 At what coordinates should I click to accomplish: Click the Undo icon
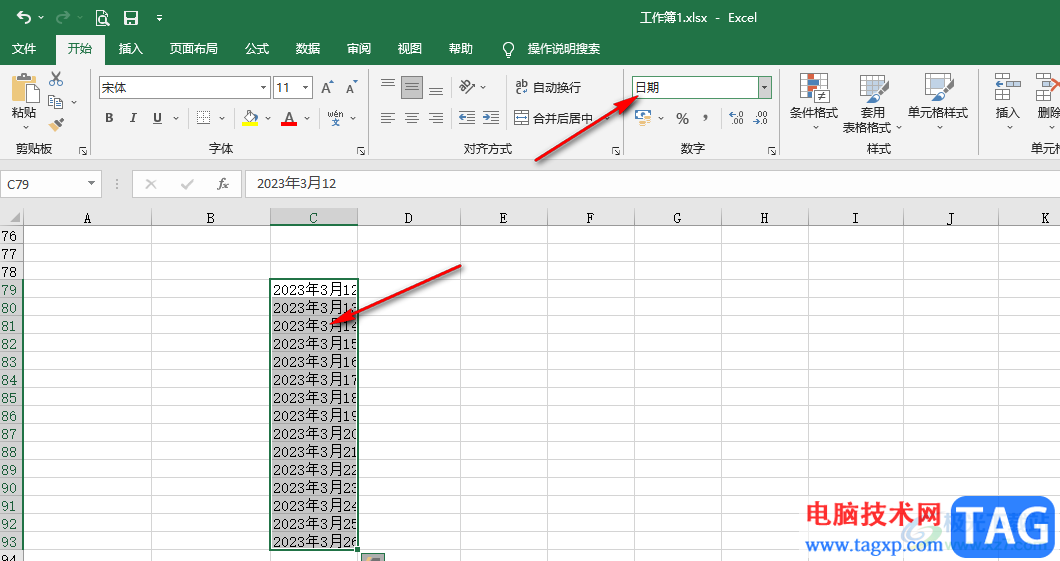pyautogui.click(x=24, y=18)
